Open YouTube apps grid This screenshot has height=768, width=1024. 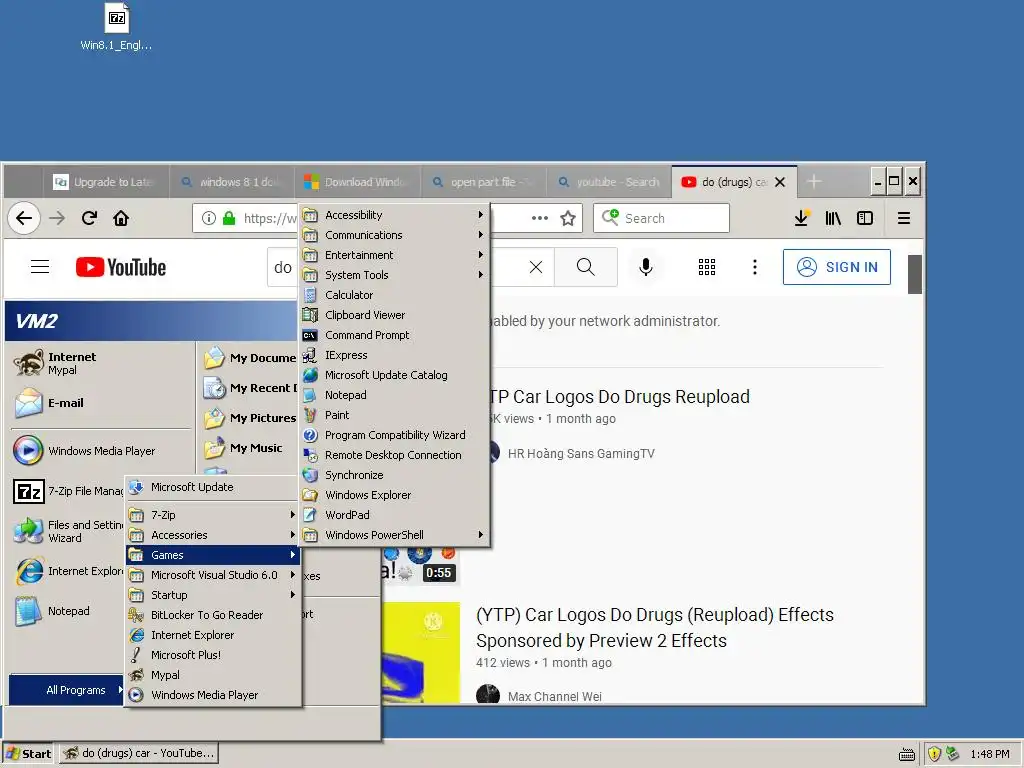tap(707, 267)
